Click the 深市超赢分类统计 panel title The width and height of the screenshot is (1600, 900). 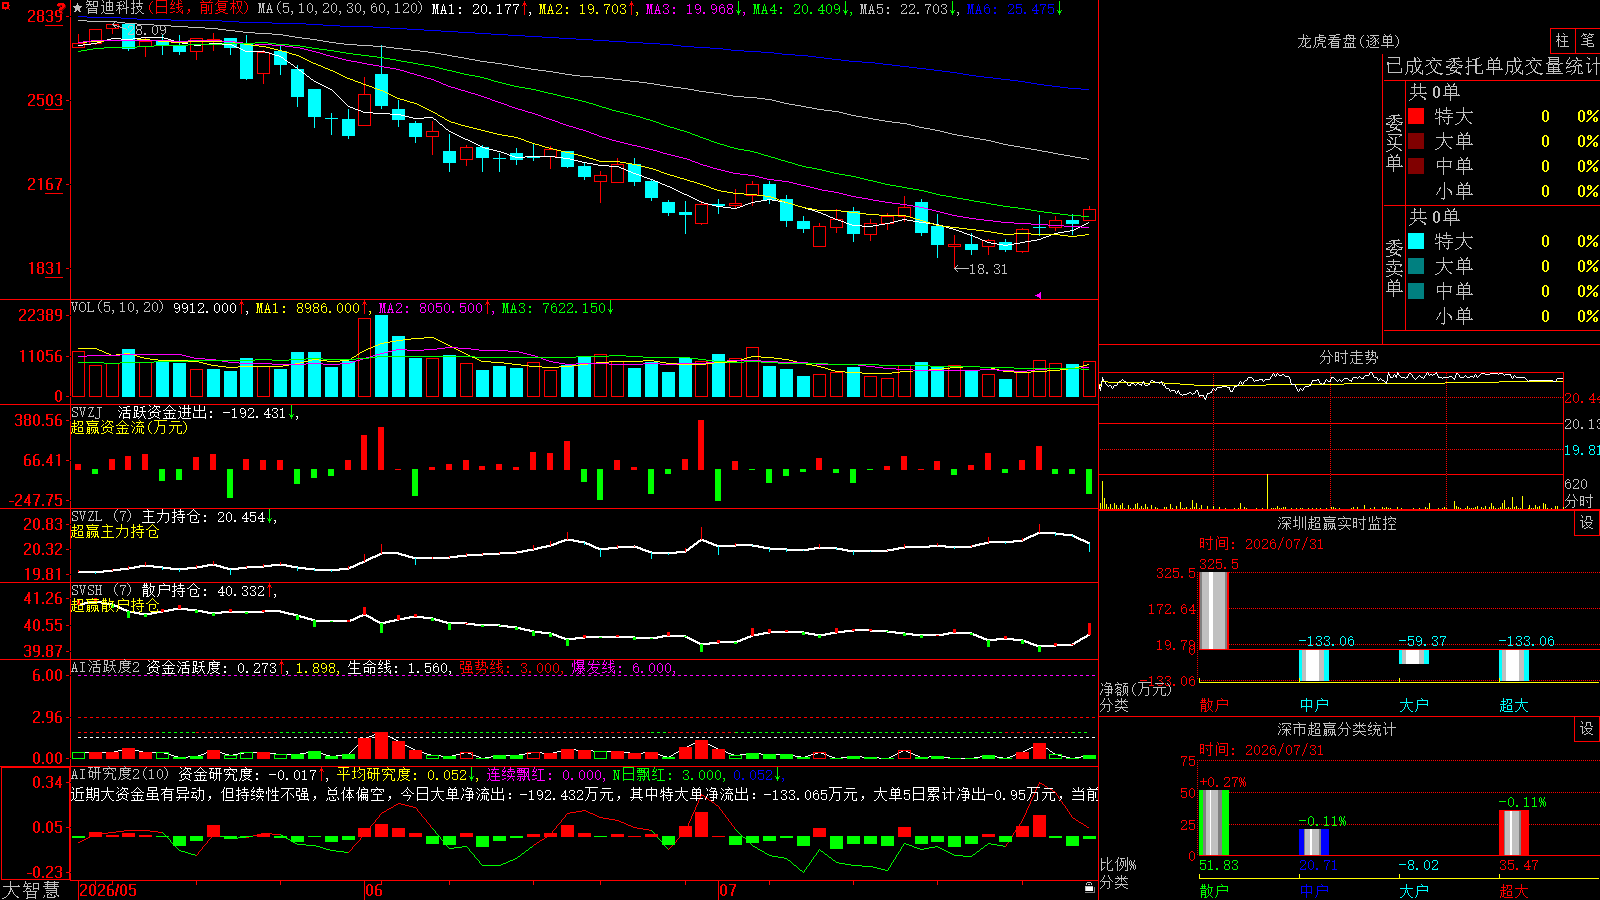click(1337, 729)
